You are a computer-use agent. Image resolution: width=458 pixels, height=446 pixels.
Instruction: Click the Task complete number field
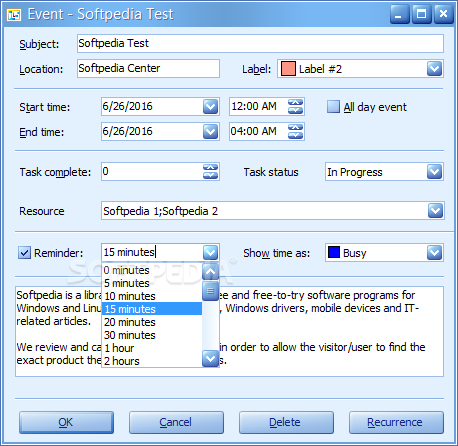[x=152, y=172]
